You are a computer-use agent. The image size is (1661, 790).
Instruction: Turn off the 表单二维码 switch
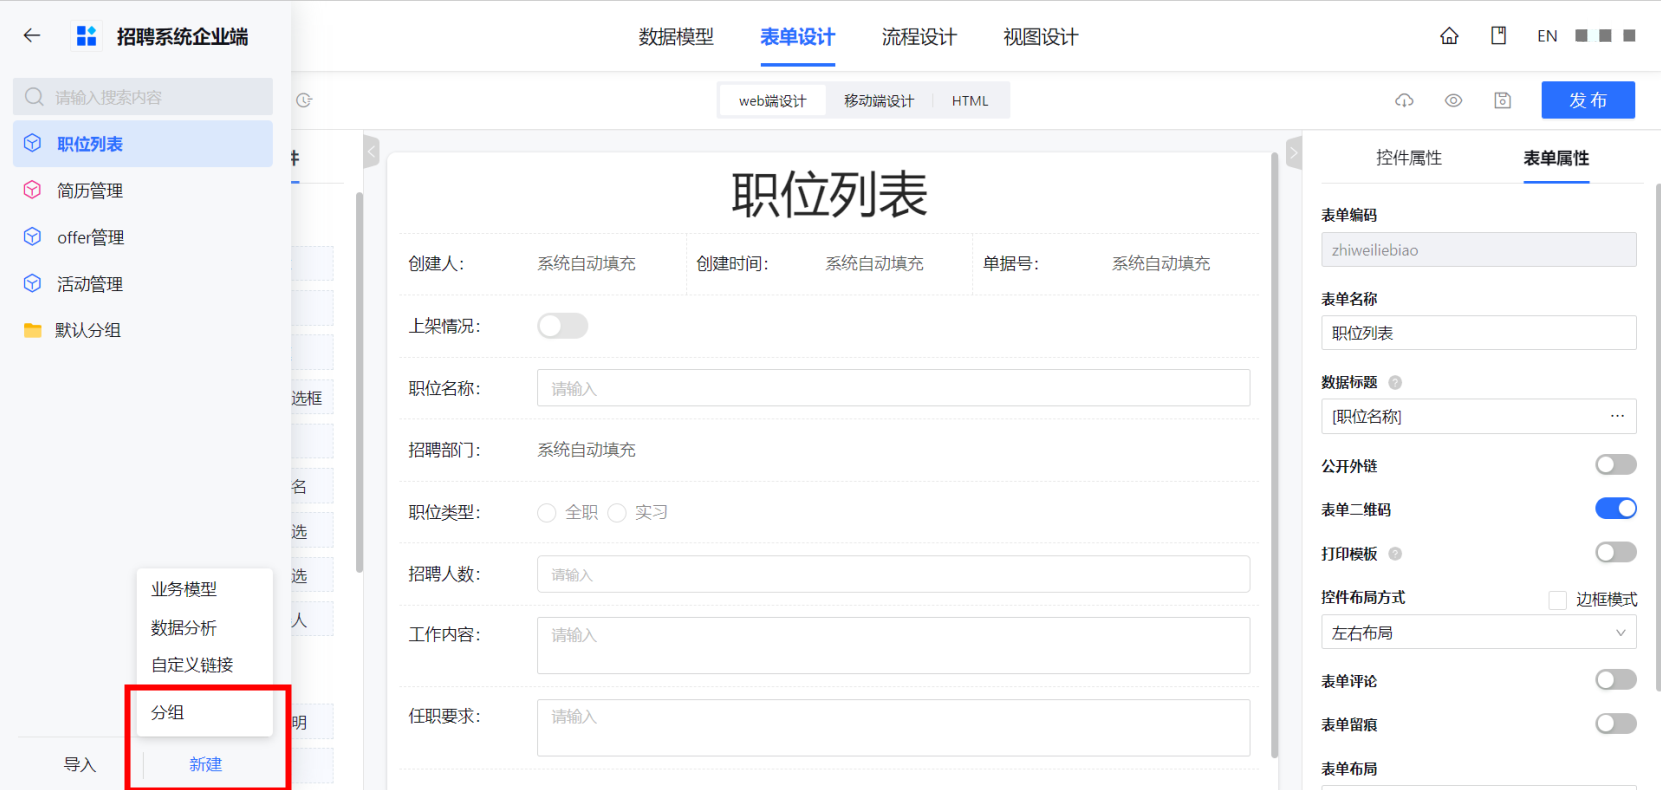(1616, 509)
